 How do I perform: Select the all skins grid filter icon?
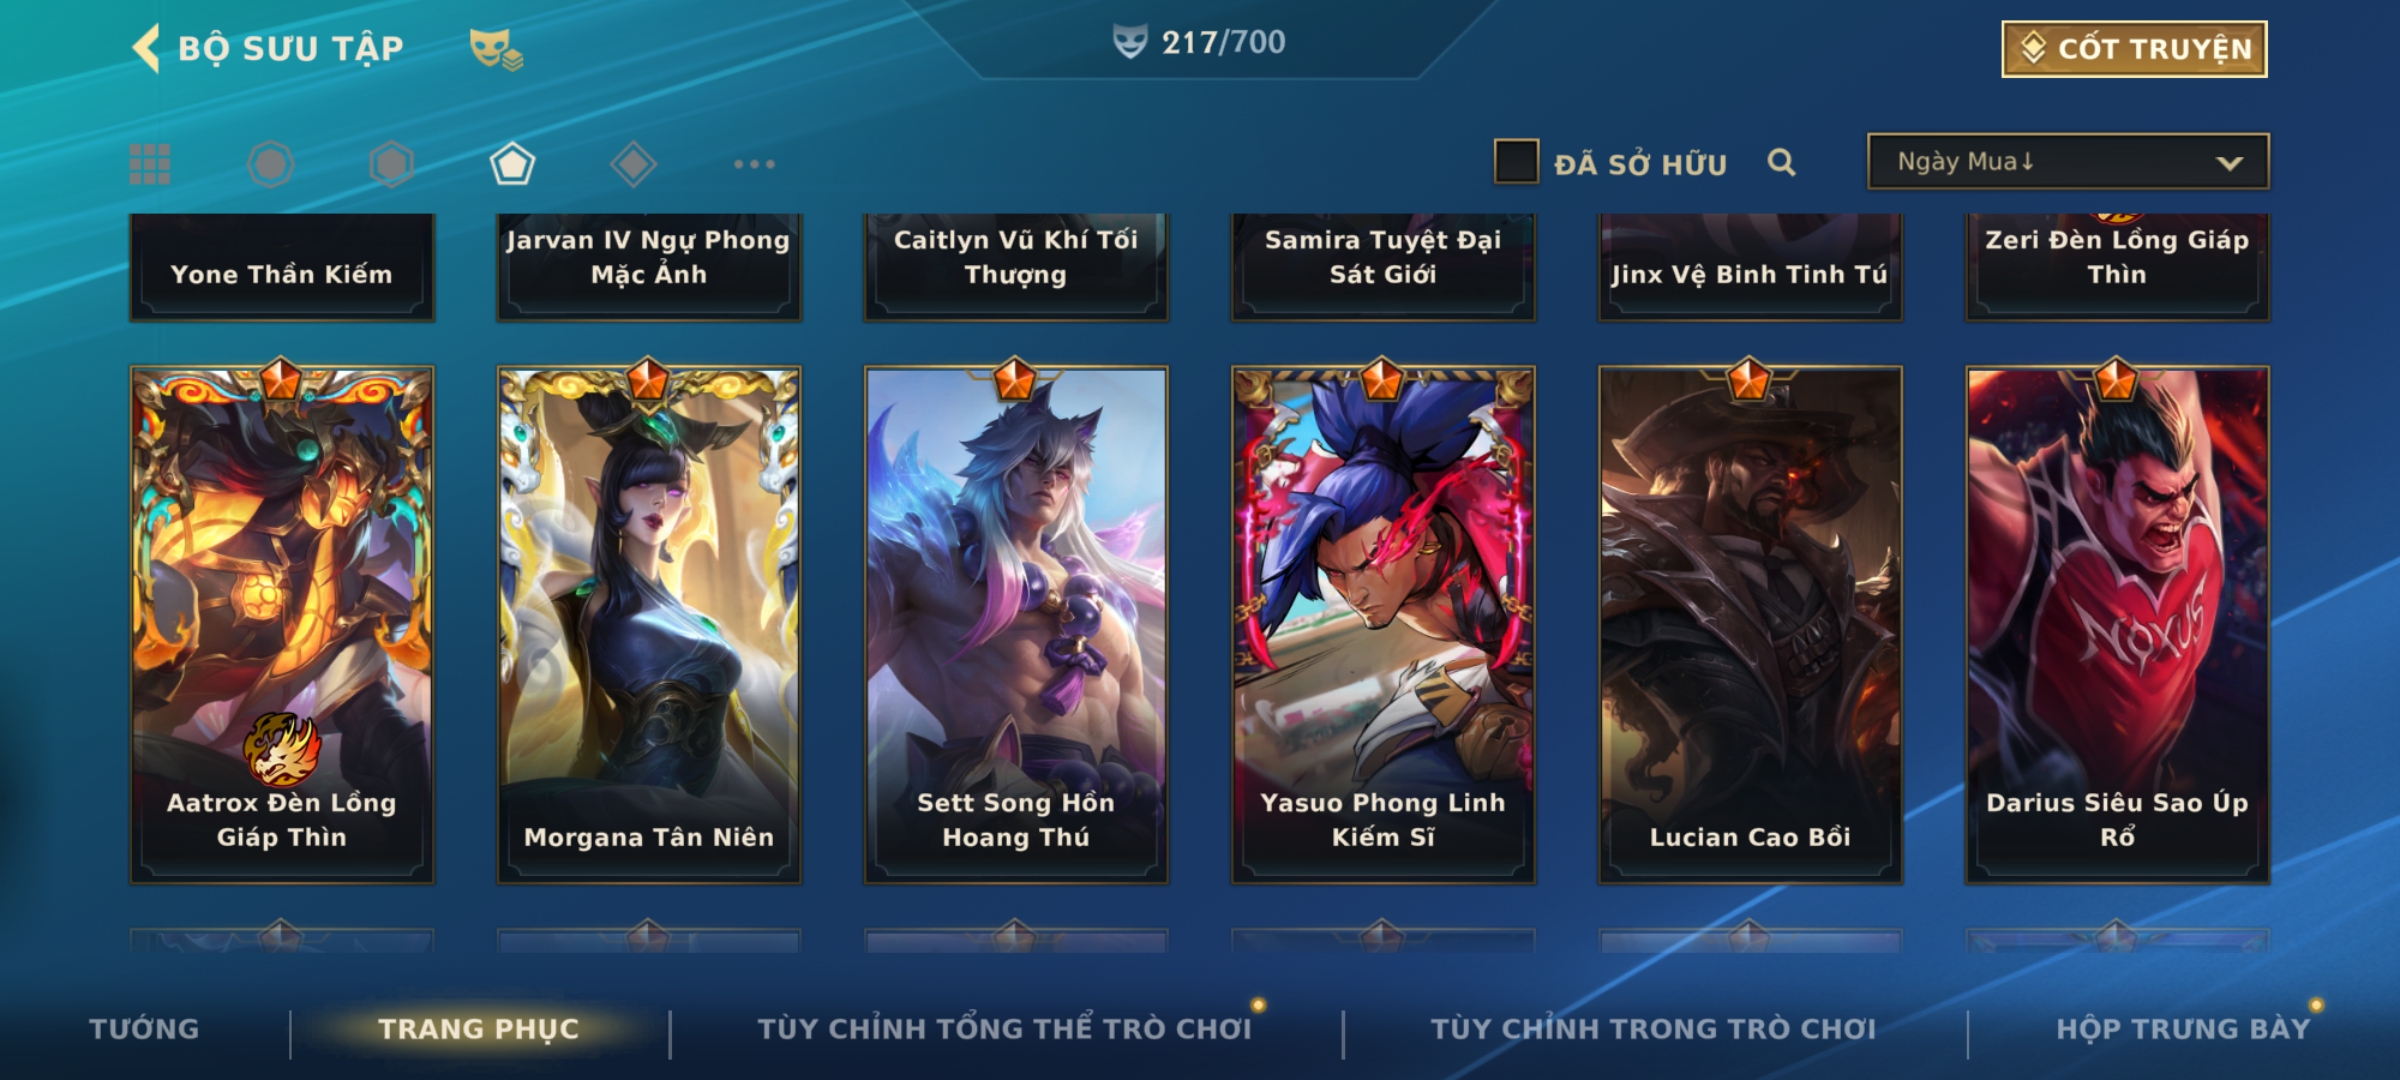tap(150, 164)
